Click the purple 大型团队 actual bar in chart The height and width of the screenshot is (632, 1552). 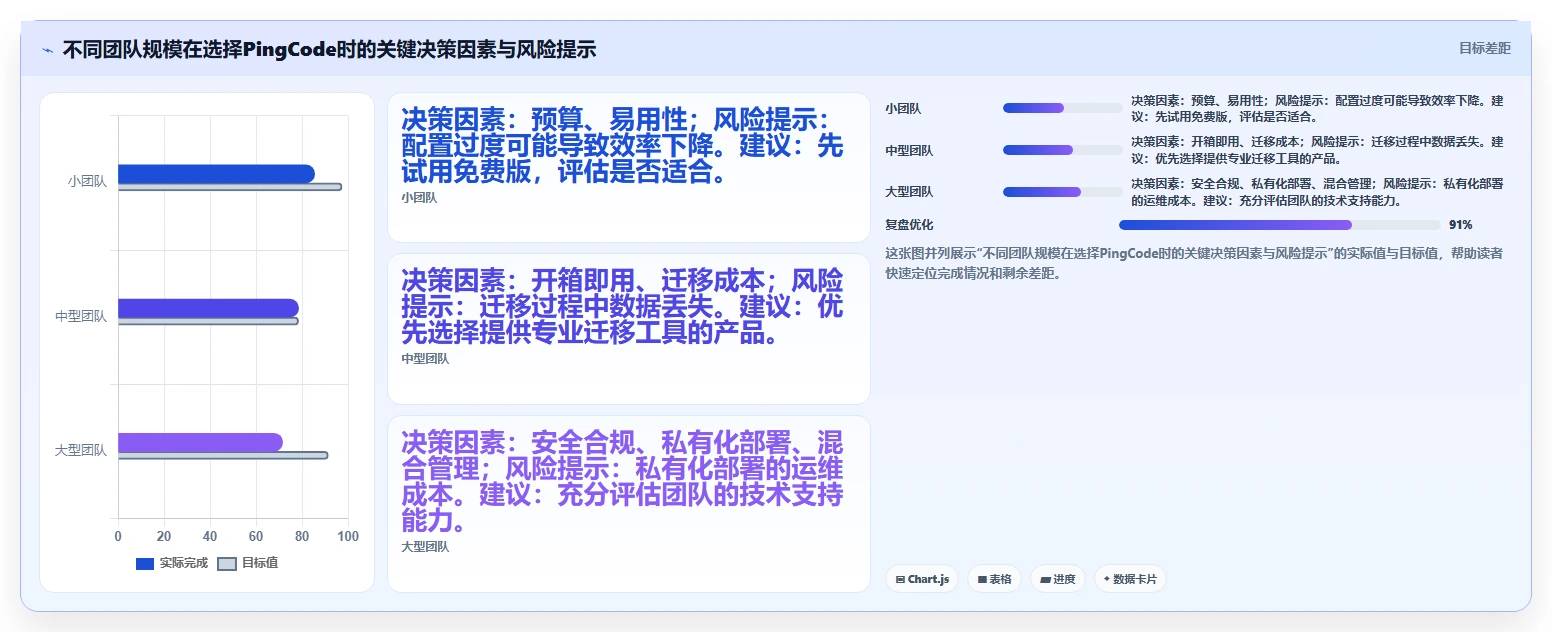point(200,442)
